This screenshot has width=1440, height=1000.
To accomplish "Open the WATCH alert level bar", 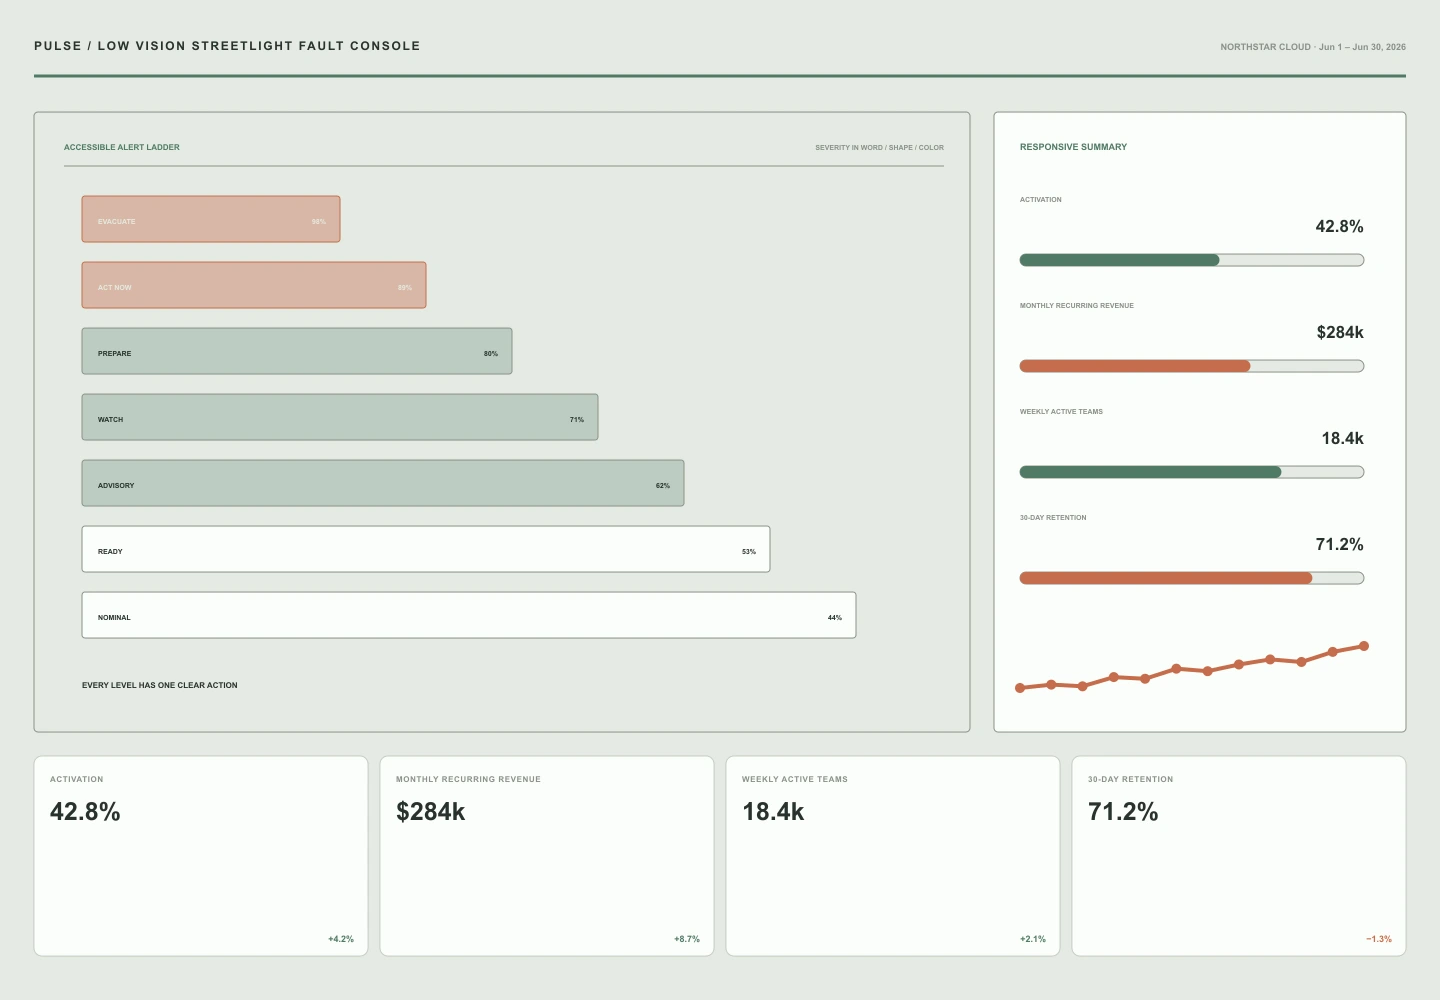I will [x=340, y=417].
